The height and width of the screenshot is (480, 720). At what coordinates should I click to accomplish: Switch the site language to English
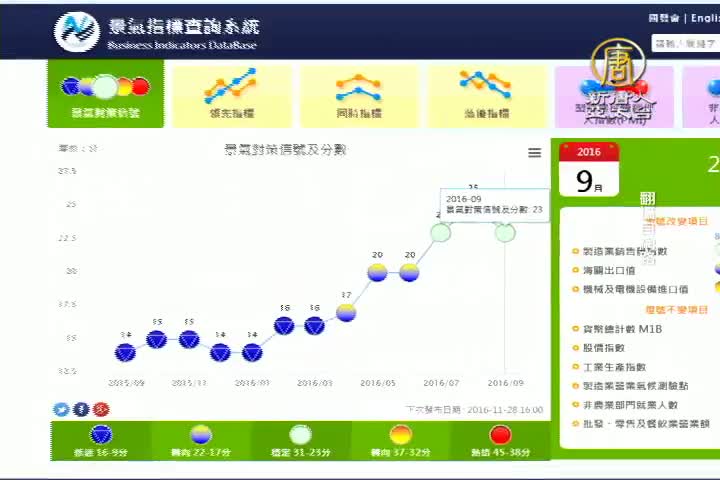703,18
